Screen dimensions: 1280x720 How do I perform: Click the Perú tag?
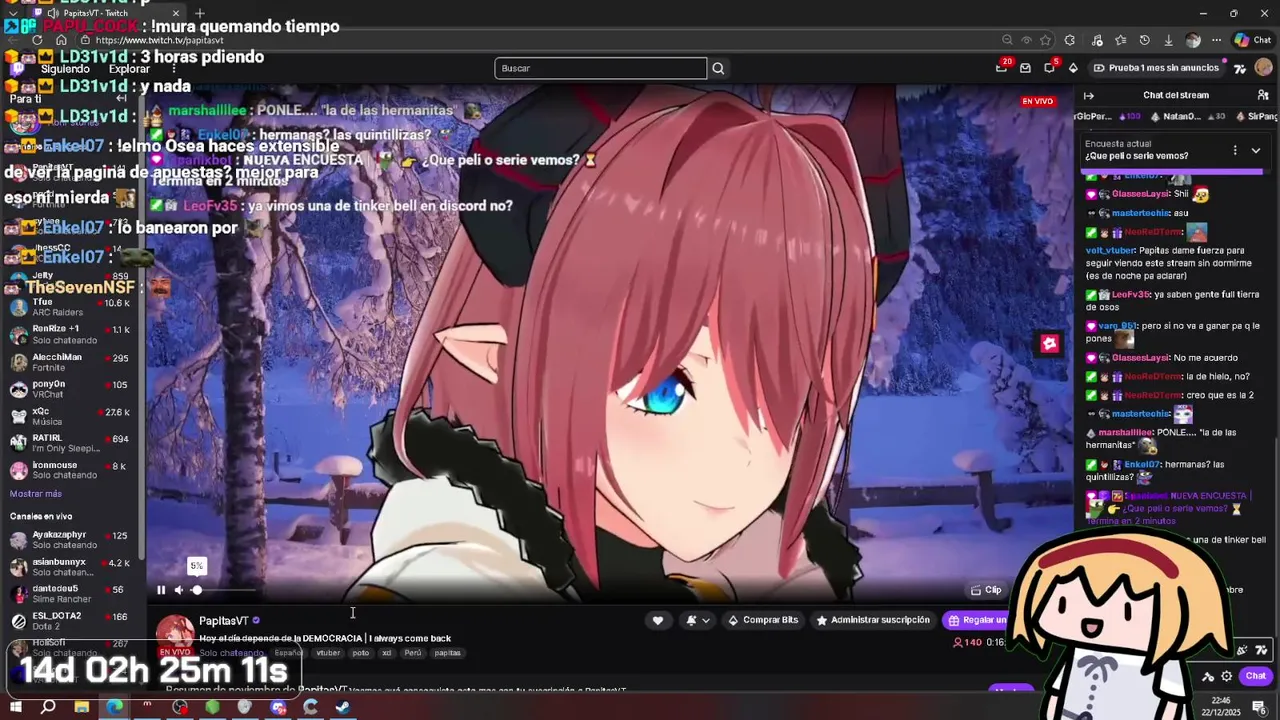click(412, 653)
